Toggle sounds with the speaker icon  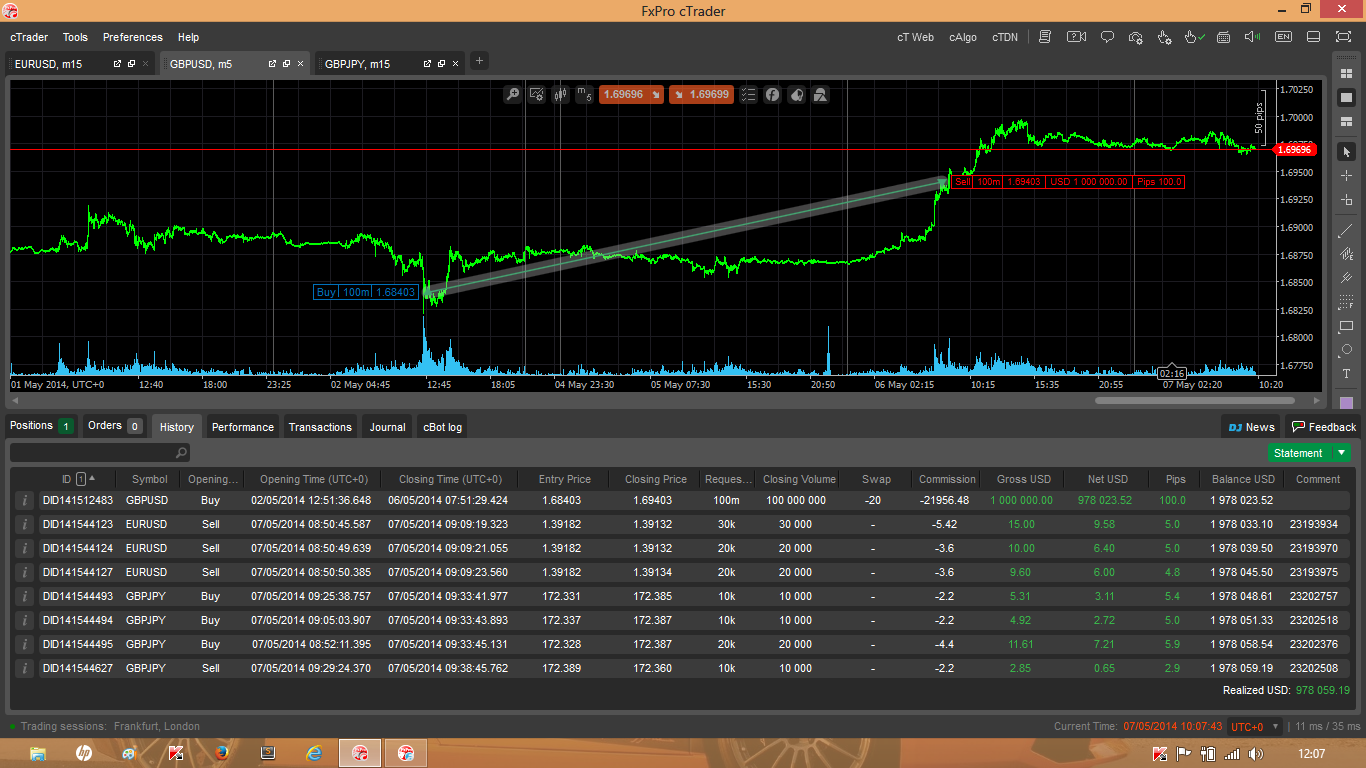pyautogui.click(x=1252, y=37)
